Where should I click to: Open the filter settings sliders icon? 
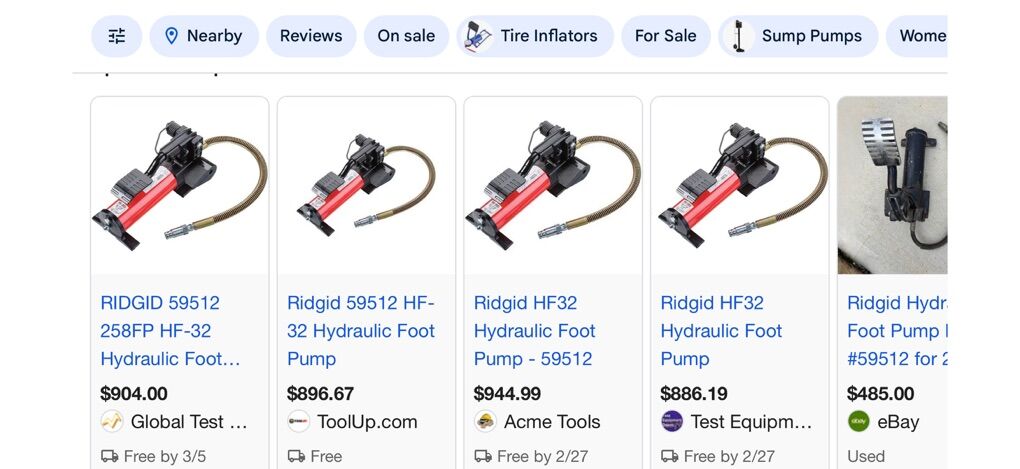(x=117, y=36)
